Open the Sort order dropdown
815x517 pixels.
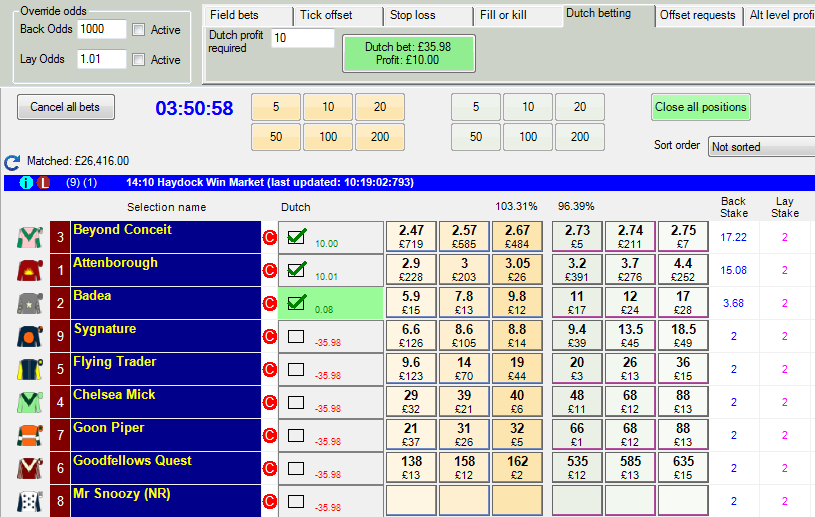click(x=760, y=147)
